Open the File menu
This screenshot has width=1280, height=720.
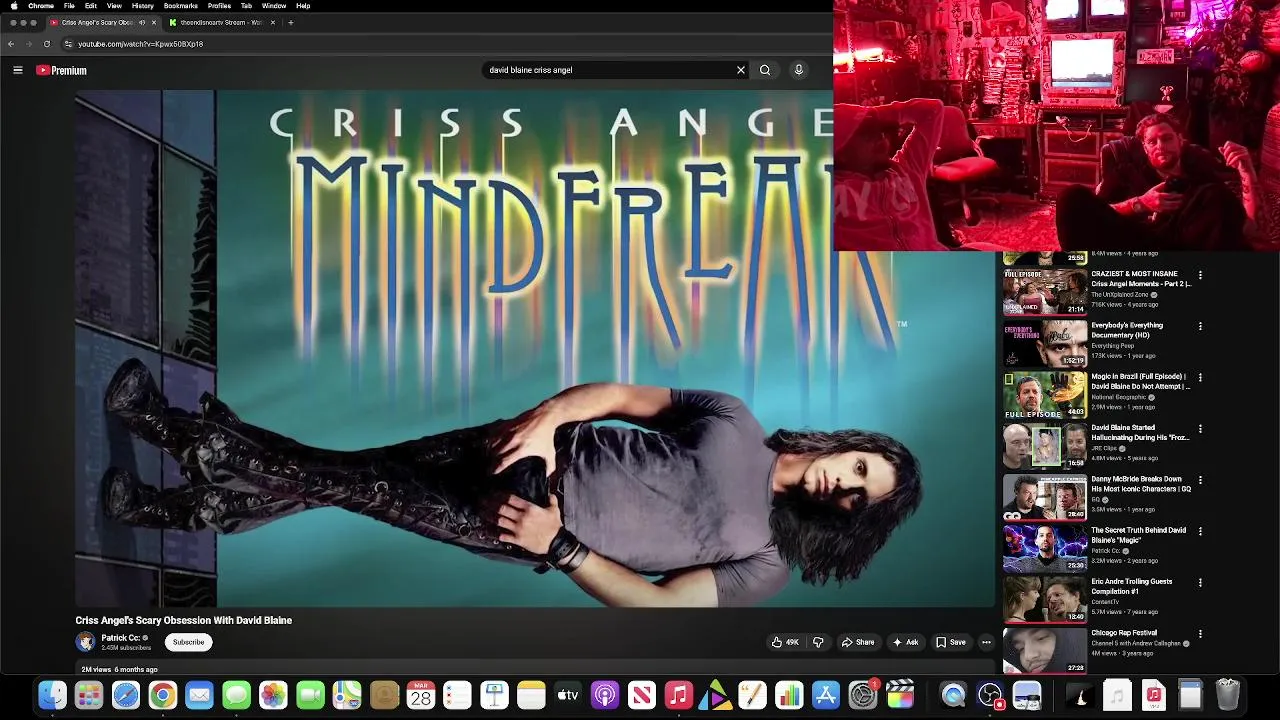[x=69, y=6]
